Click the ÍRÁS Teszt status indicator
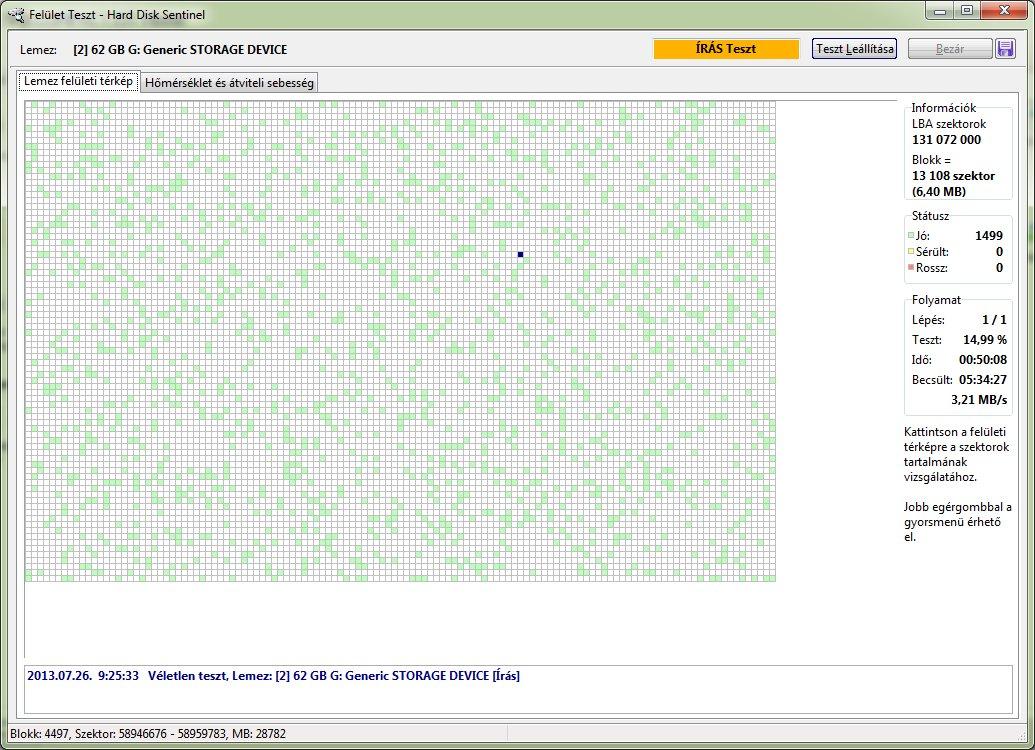Screen dimensions: 1035x750 tap(726, 49)
